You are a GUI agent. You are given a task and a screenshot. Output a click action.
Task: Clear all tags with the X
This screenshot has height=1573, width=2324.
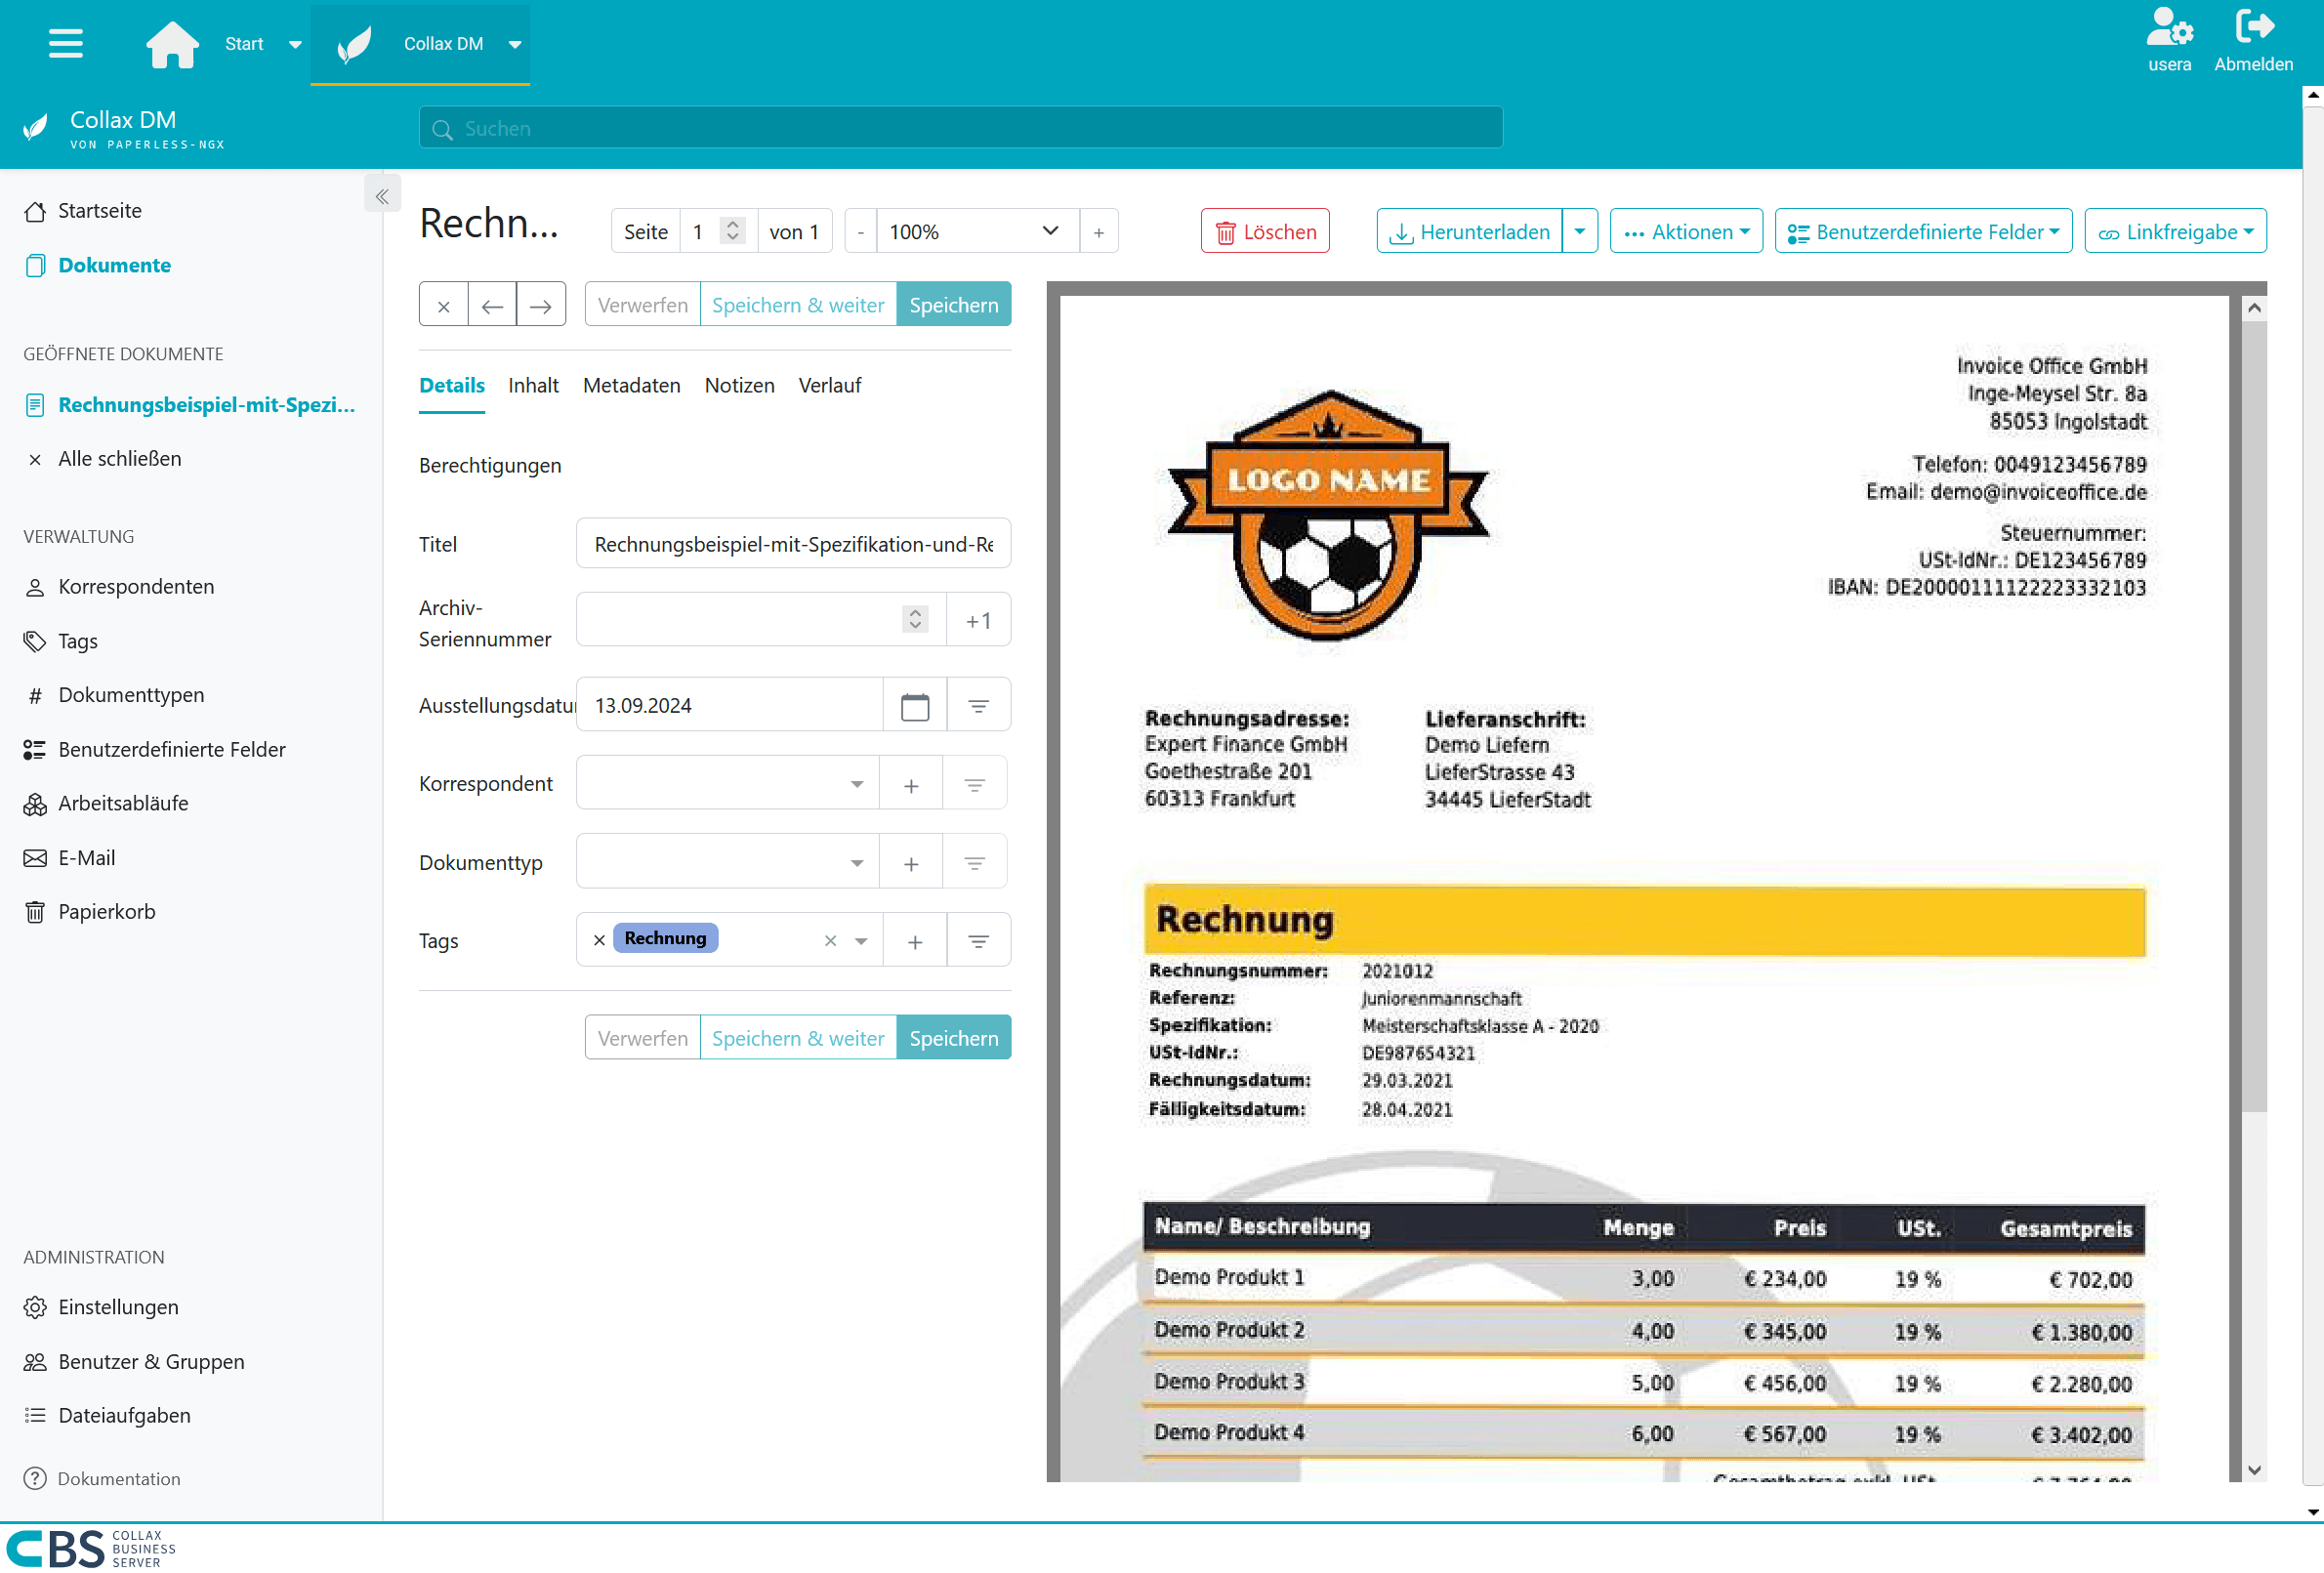point(830,941)
